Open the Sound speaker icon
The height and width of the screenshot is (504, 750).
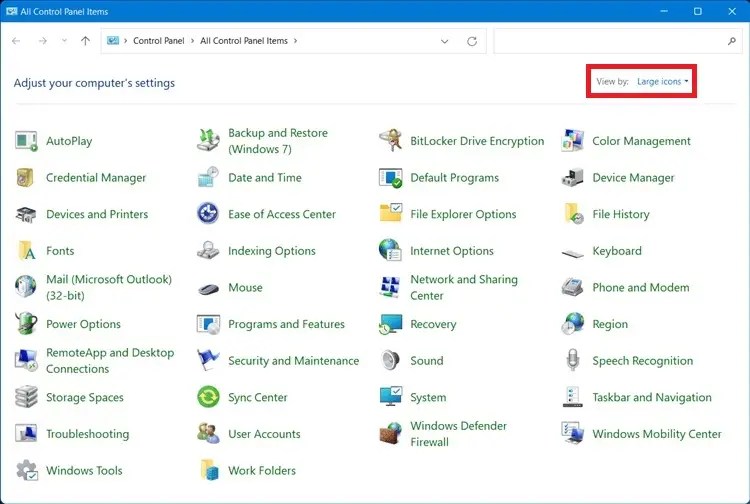[x=390, y=361]
